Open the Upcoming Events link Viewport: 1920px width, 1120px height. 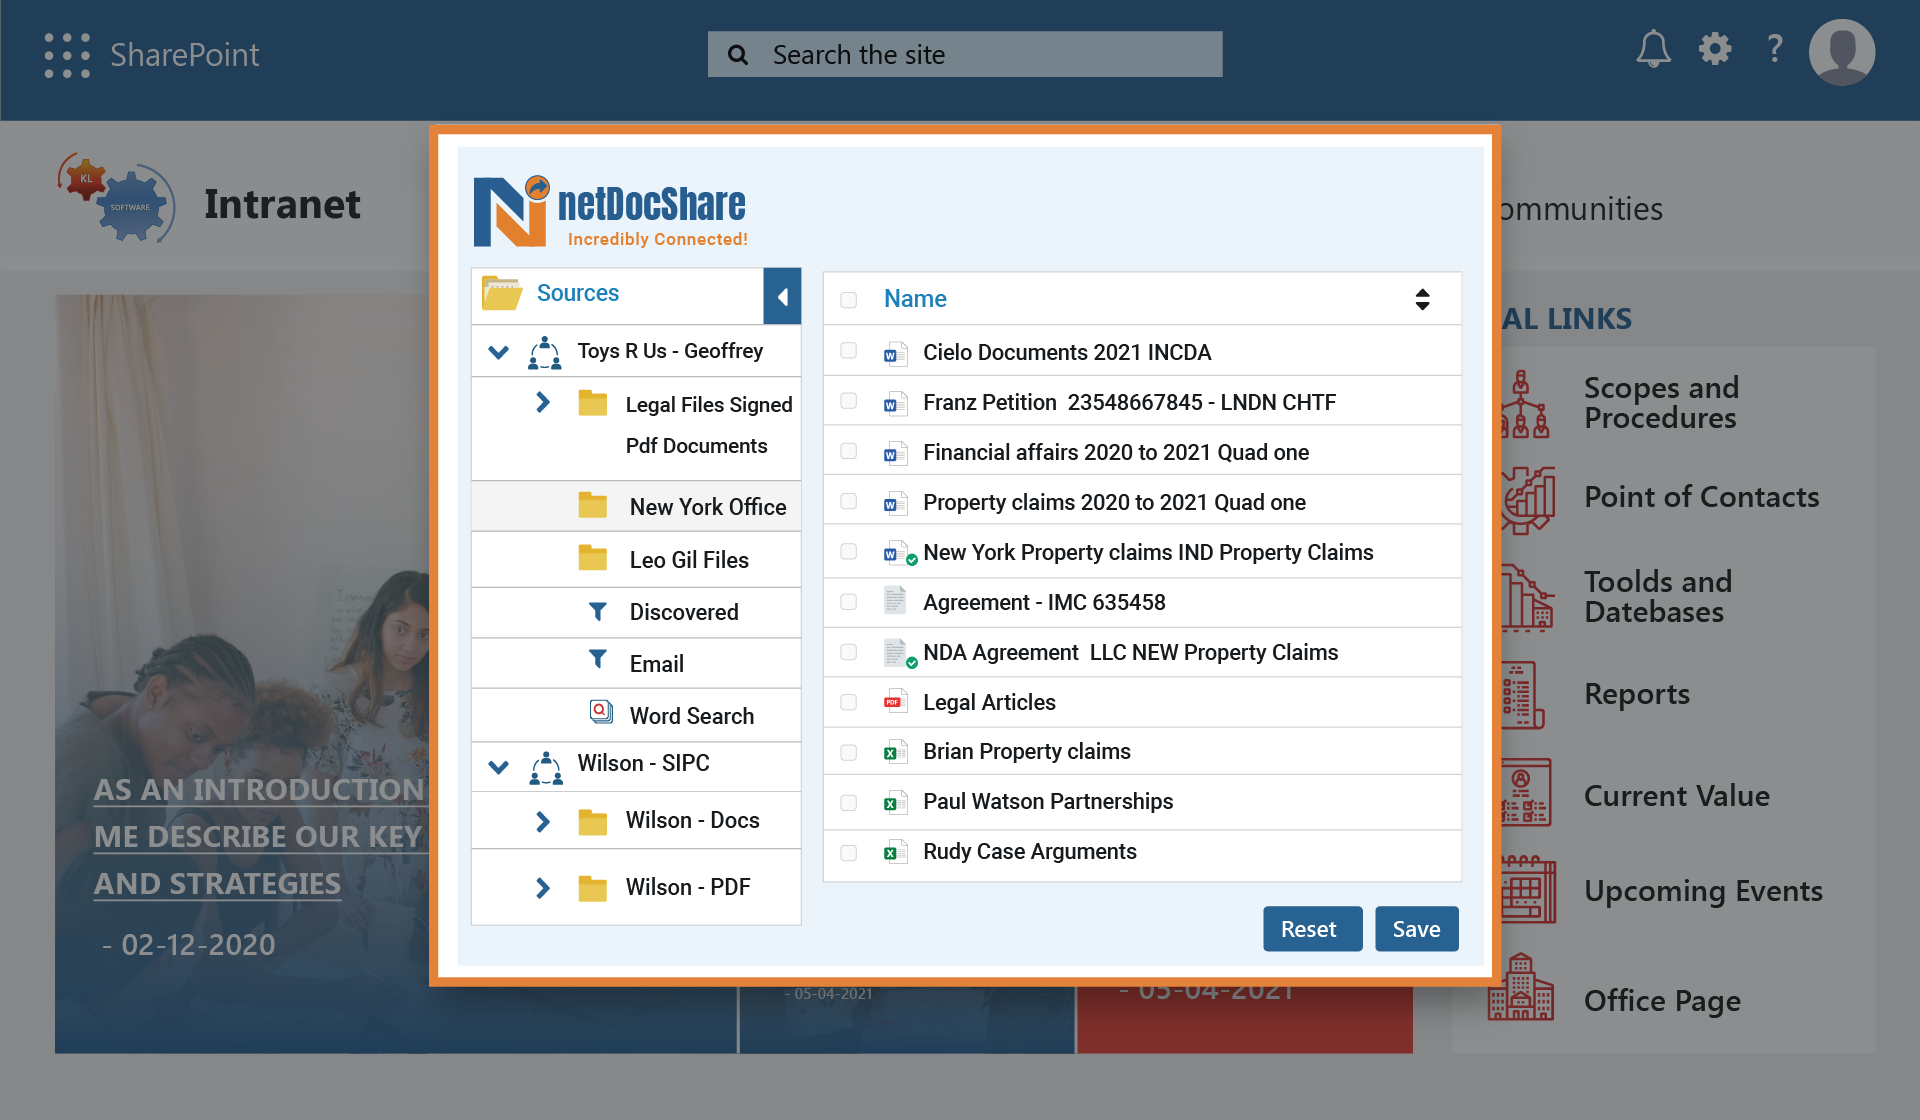pyautogui.click(x=1703, y=891)
